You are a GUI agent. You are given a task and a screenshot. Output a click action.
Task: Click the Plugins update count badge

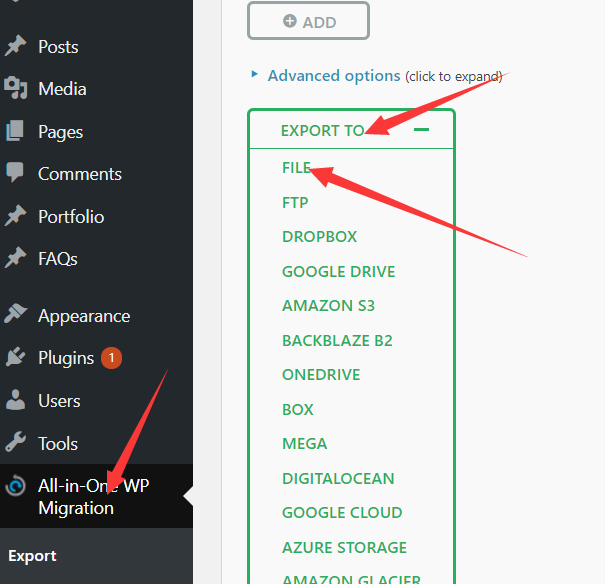point(111,358)
